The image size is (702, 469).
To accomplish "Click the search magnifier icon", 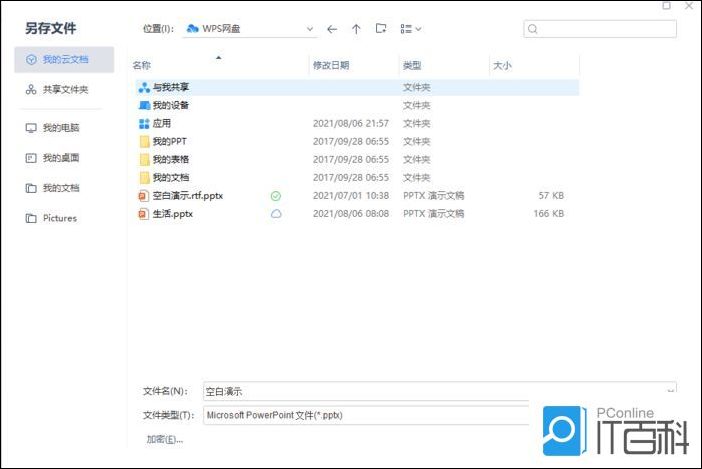I will pyautogui.click(x=532, y=29).
